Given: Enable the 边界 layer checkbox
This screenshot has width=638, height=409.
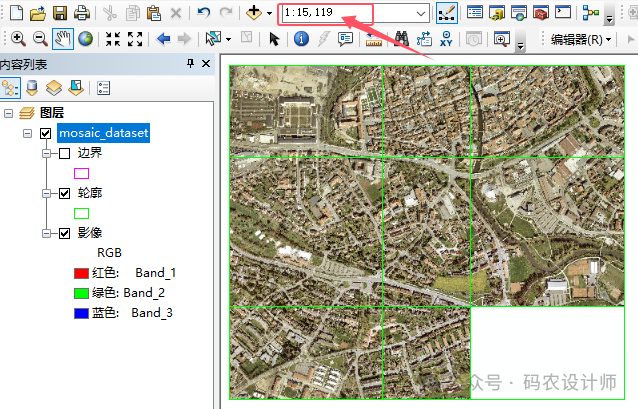Looking at the screenshot, I should point(64,154).
